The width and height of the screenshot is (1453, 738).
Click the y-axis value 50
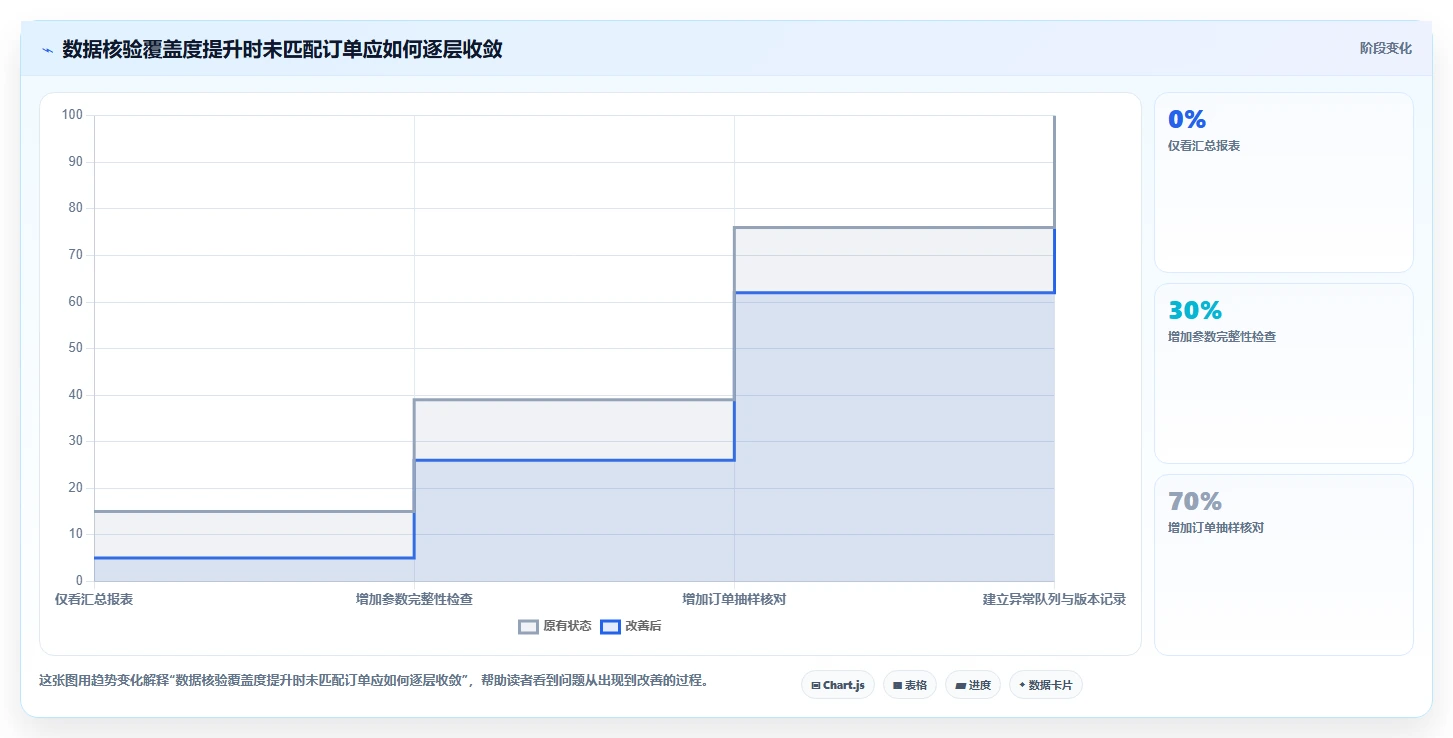[75, 348]
